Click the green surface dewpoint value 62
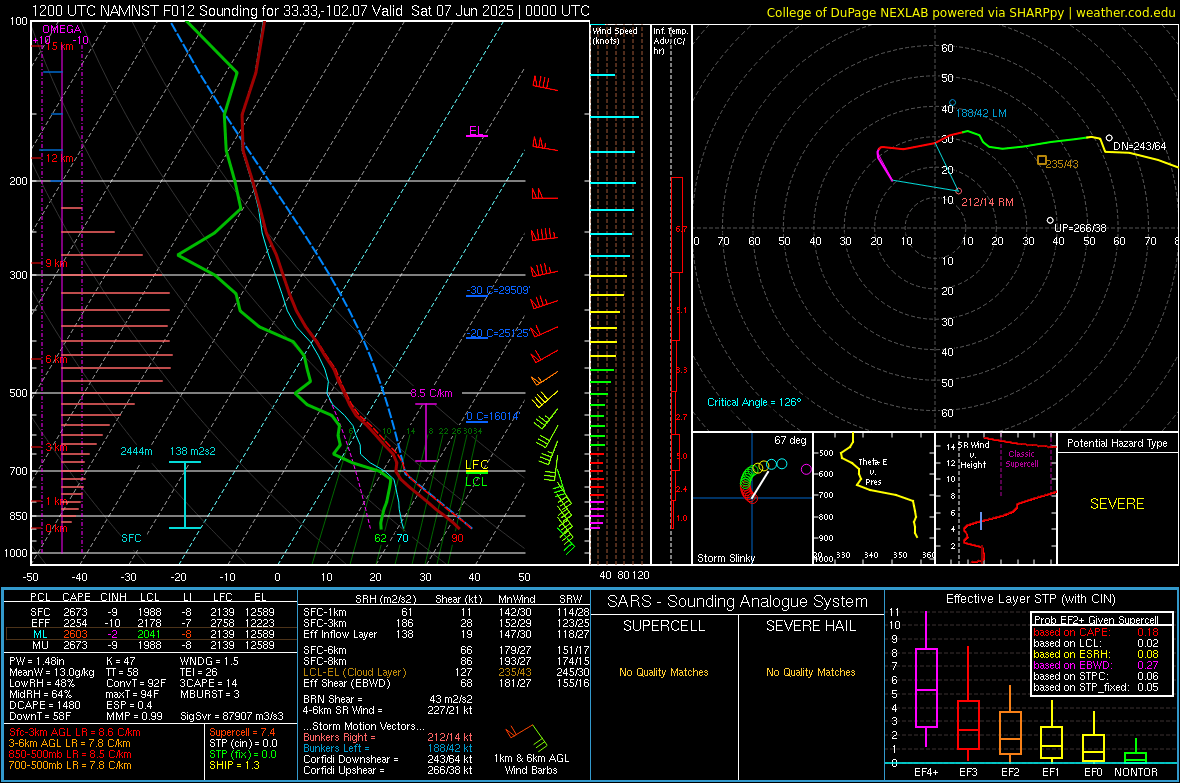Screen dimensions: 1180x783 point(381,538)
